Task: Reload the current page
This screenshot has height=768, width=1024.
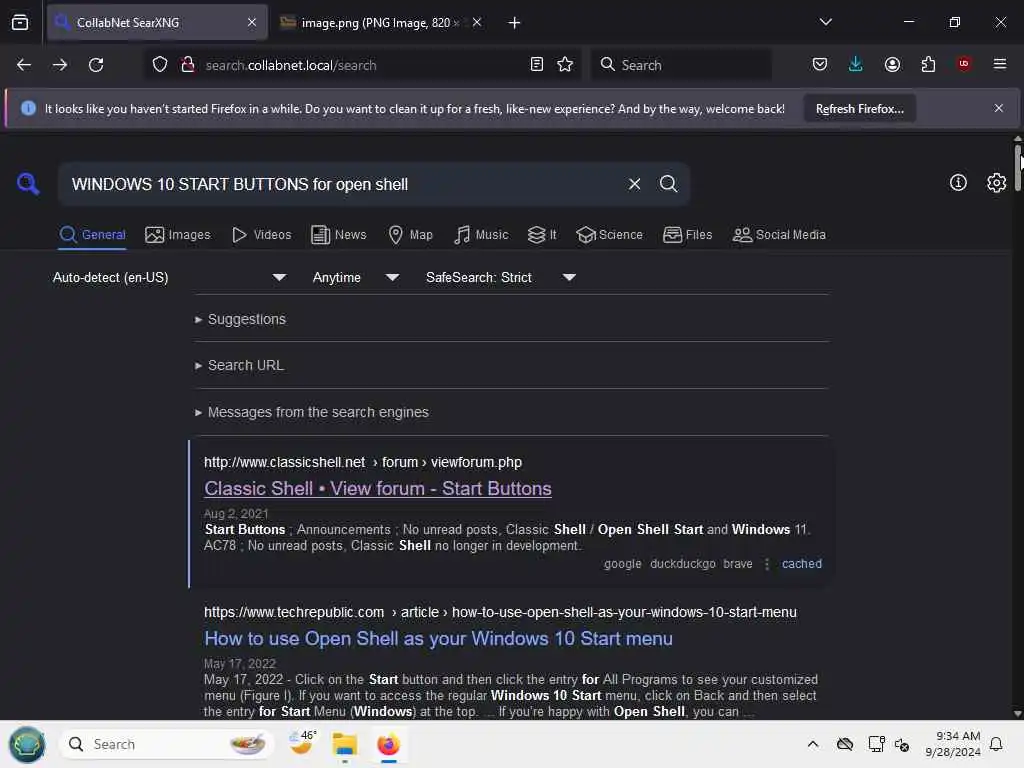Action: click(x=96, y=65)
